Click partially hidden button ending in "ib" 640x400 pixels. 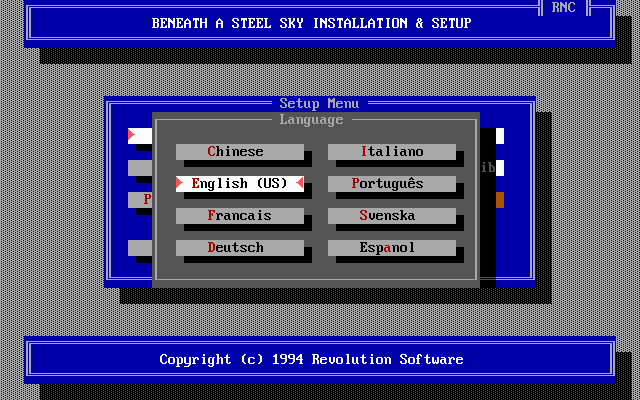492,168
